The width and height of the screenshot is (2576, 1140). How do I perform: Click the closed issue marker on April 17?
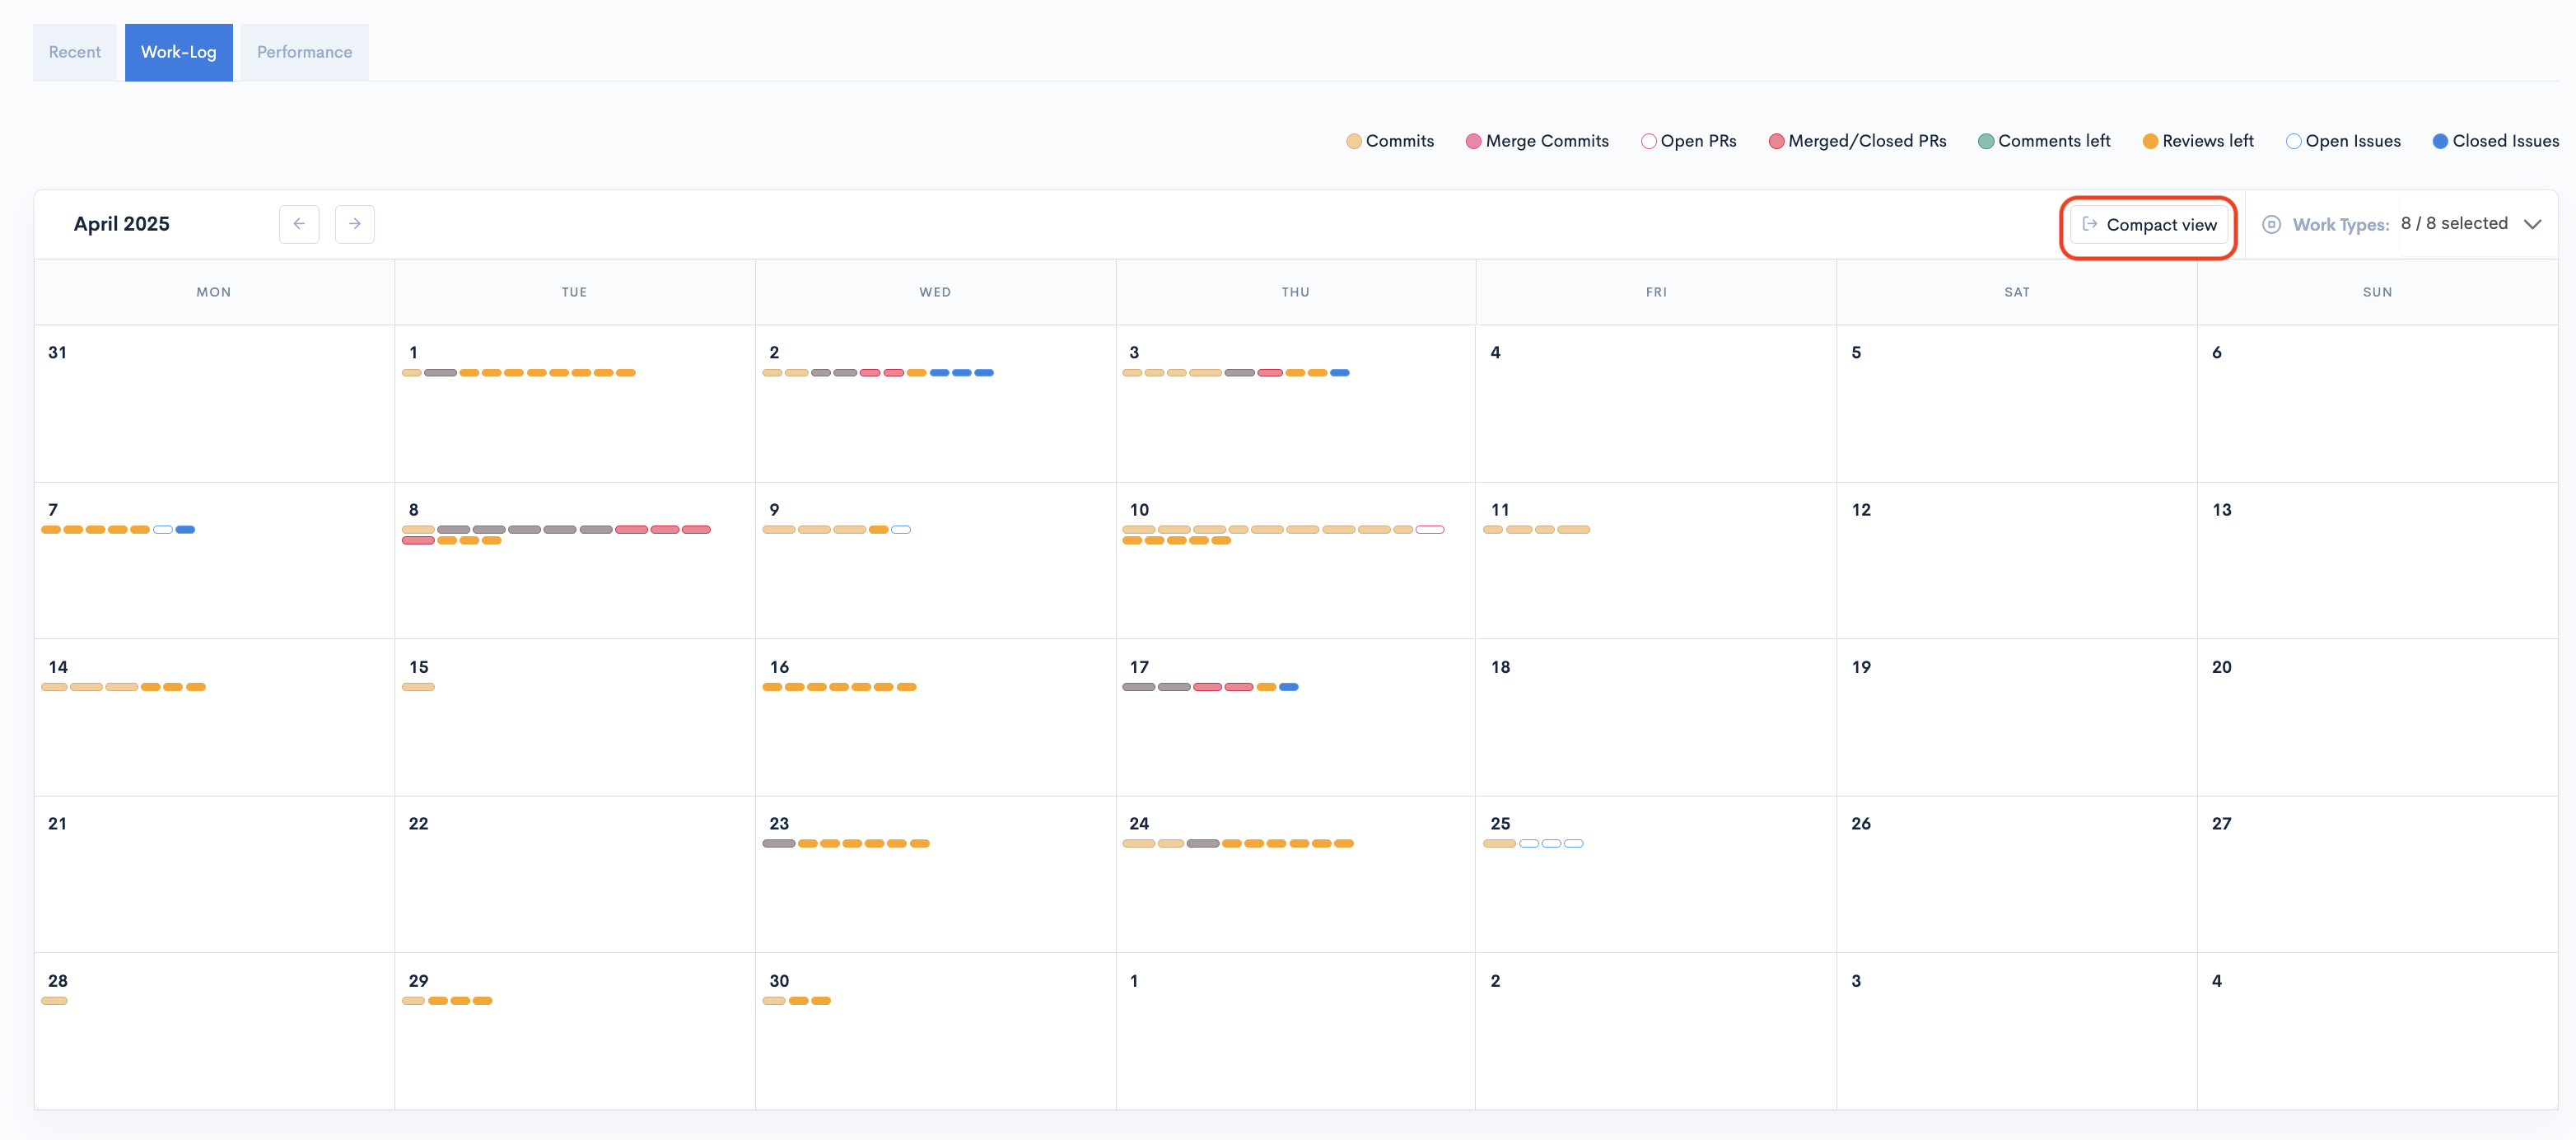(1289, 687)
